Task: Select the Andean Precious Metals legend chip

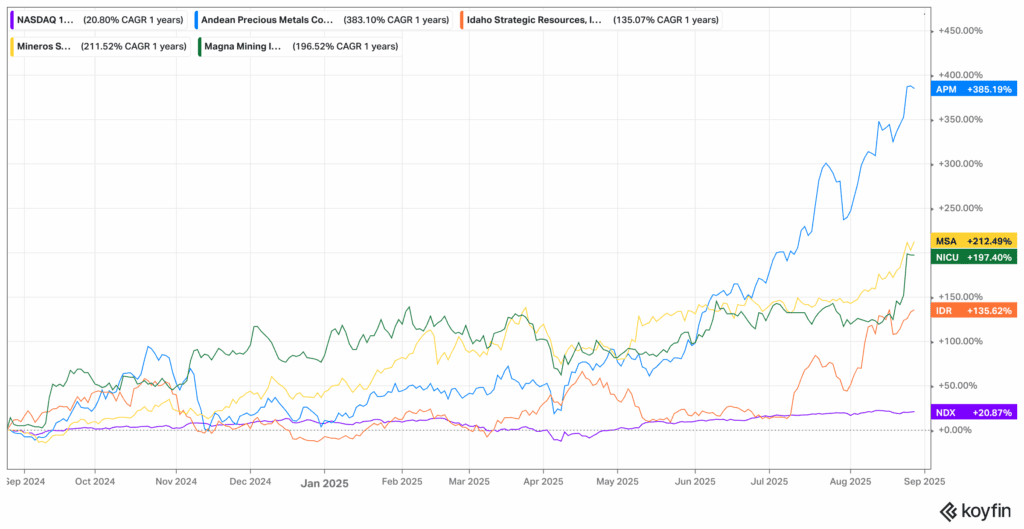Action: coord(324,20)
